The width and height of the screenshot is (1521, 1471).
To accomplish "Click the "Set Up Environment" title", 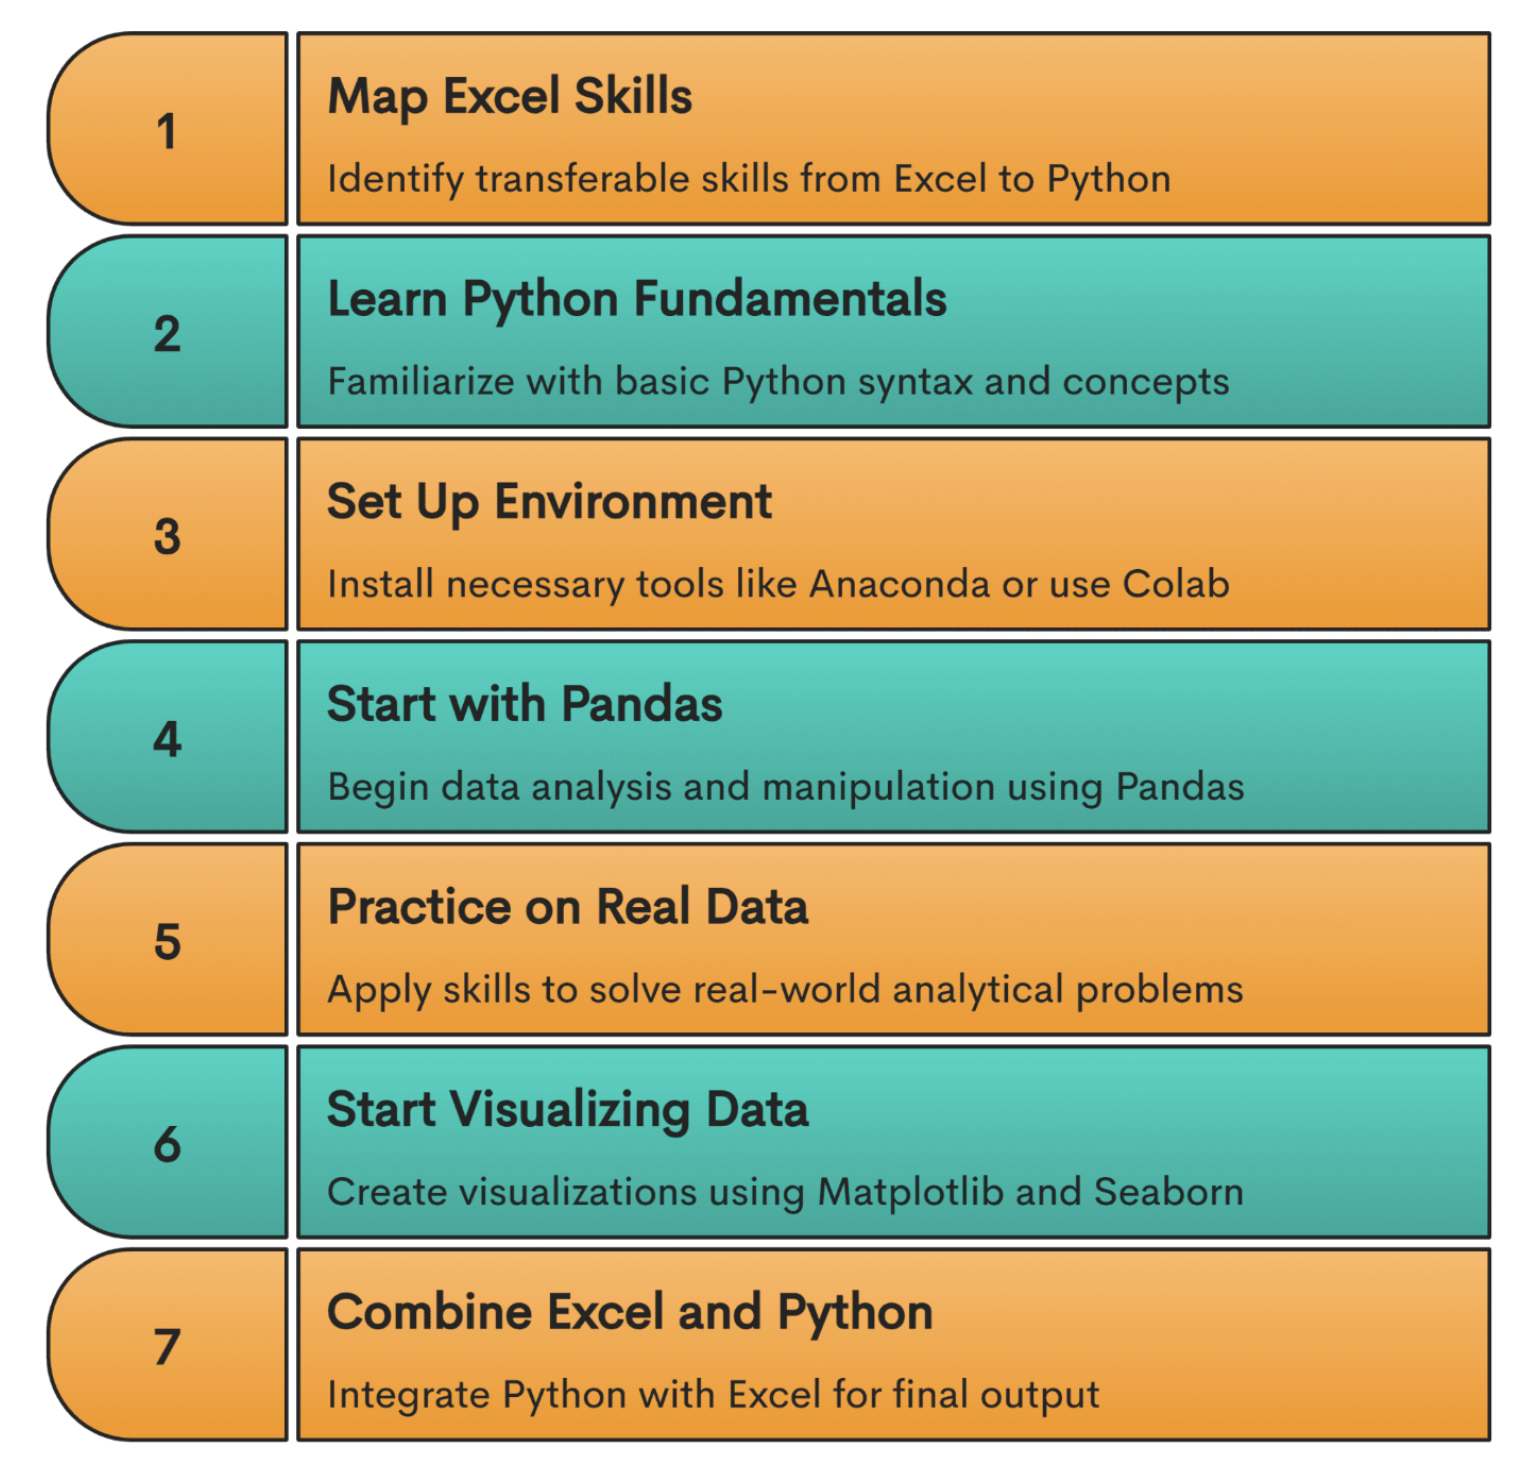I will [549, 502].
